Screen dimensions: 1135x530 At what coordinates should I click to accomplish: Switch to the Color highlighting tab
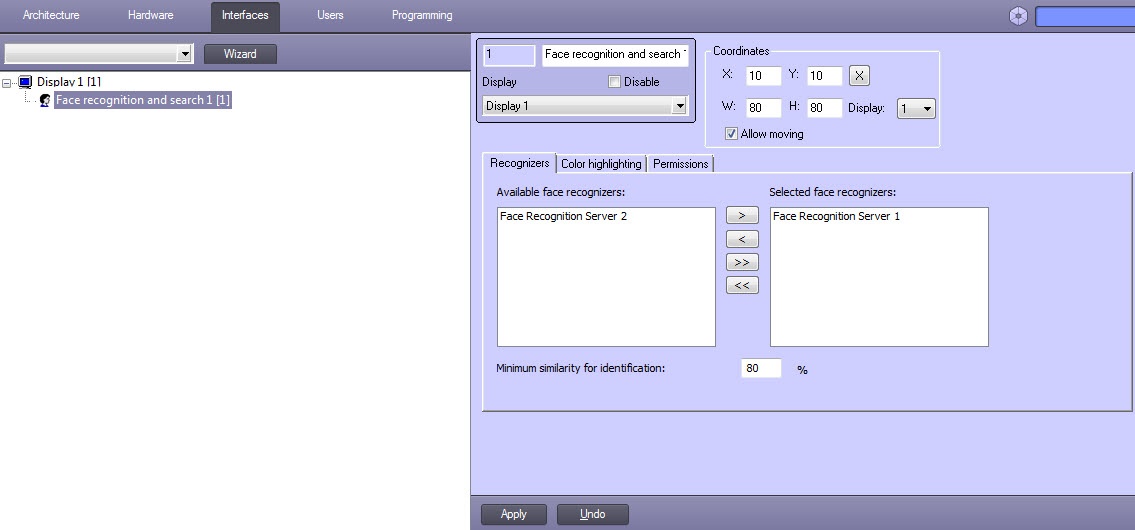(601, 164)
